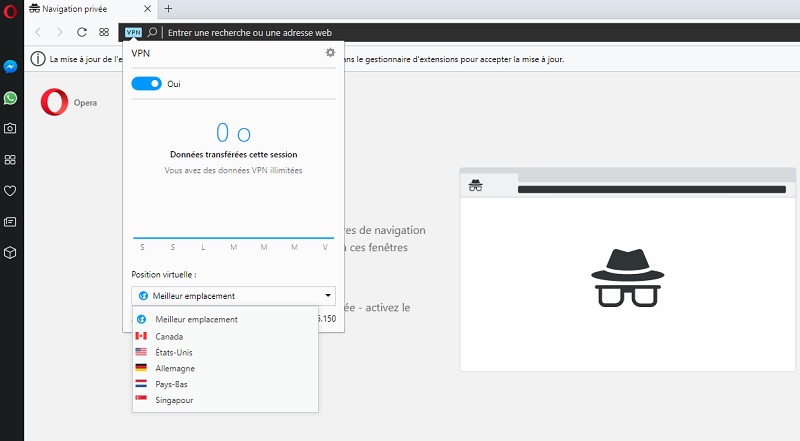Viewport: 800px width, 441px height.
Task: Click the info icon in update notice bar
Action: (x=38, y=59)
